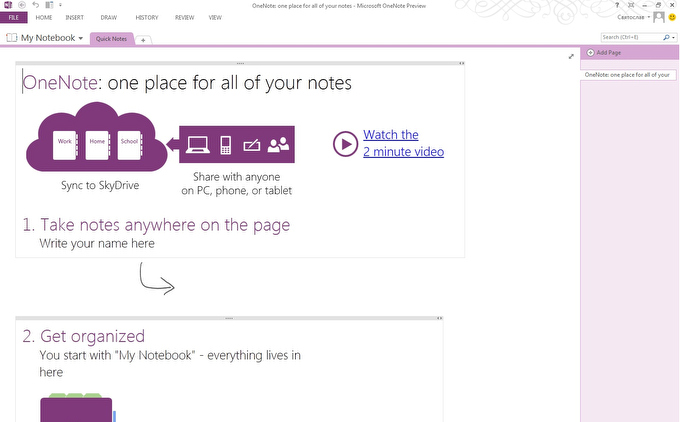This screenshot has width=680, height=422.
Task: Open the HISTORY ribbon tab
Action: [147, 18]
